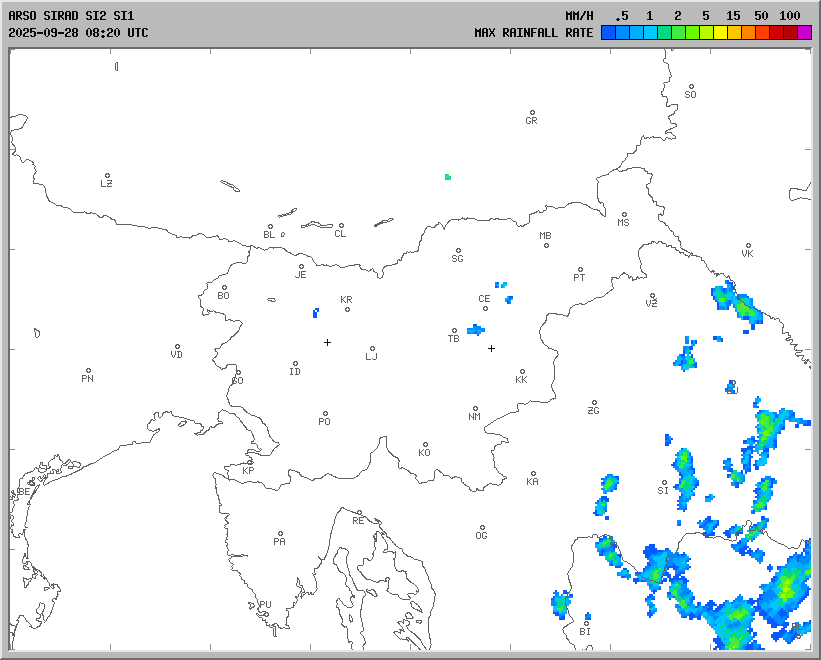Click the MAX RAINFALL RATE label

pos(534,33)
